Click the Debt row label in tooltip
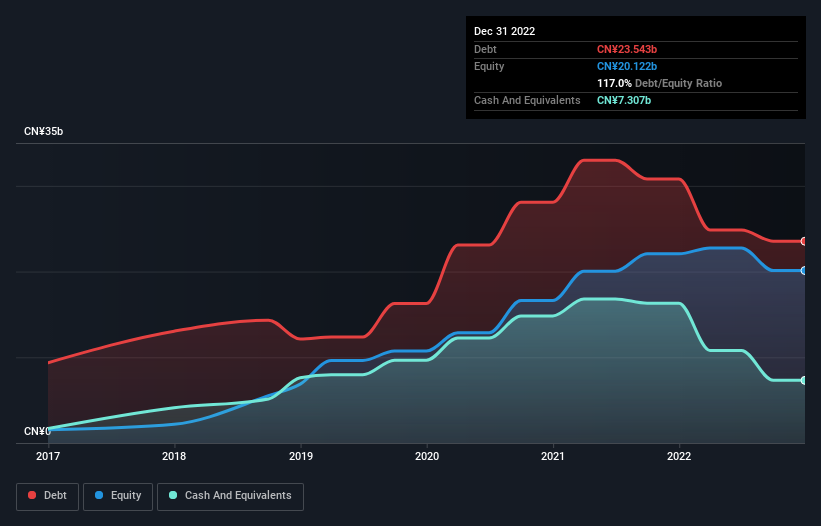Screen dimensions: 821x526 485,49
